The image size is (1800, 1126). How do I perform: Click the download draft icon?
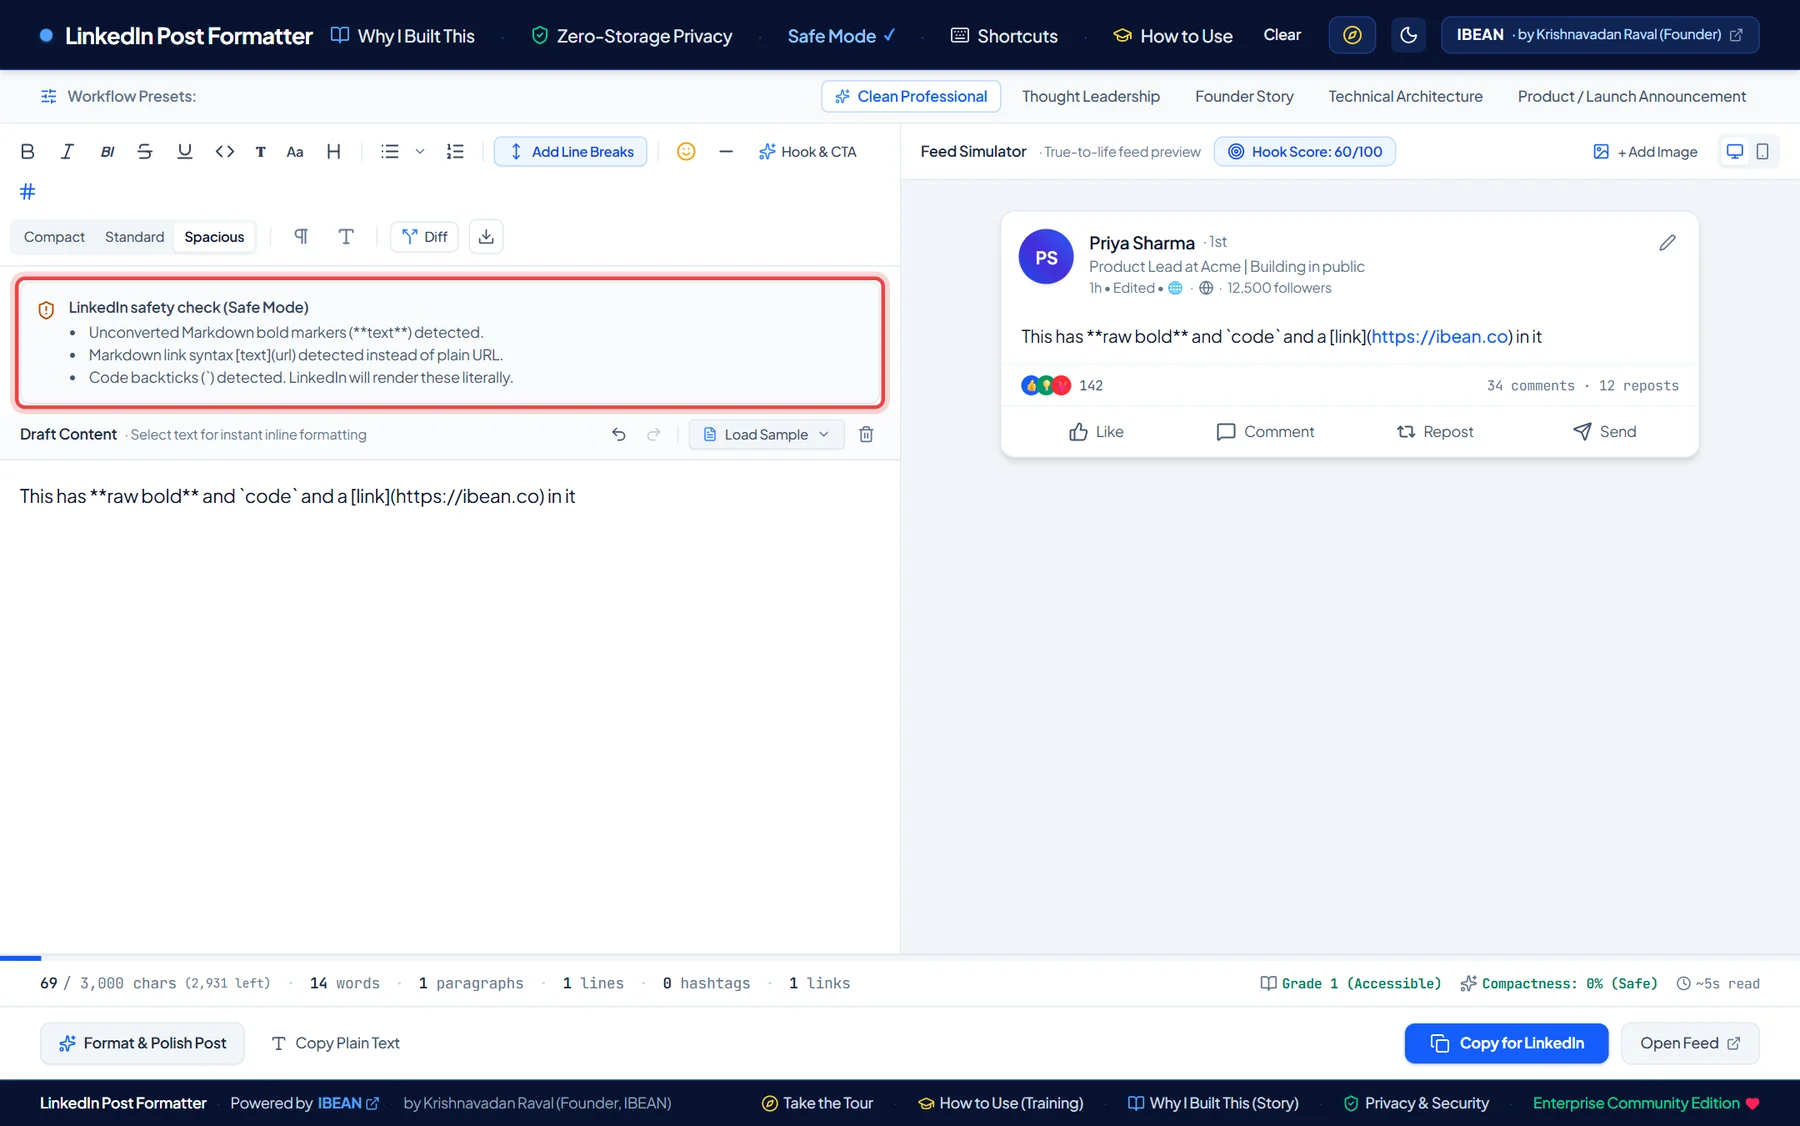point(486,237)
